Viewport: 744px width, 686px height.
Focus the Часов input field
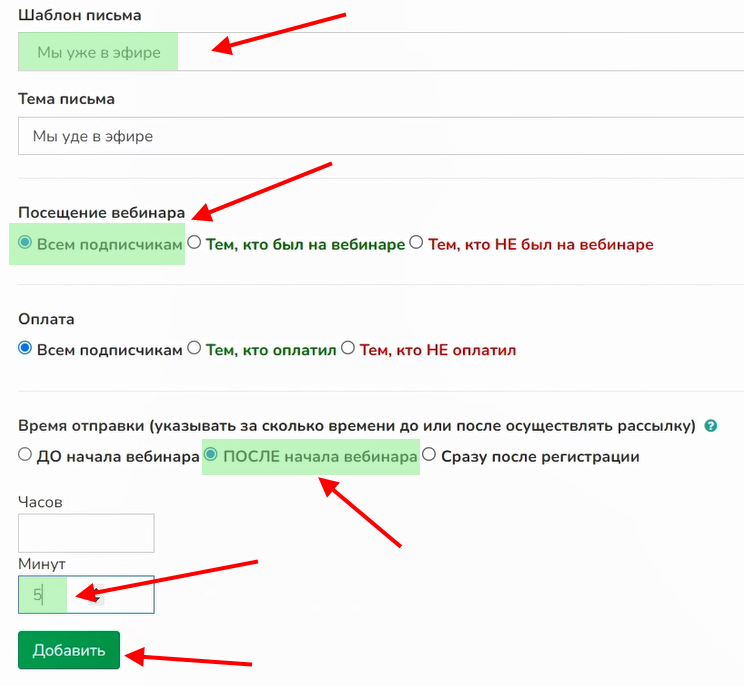pyautogui.click(x=86, y=533)
